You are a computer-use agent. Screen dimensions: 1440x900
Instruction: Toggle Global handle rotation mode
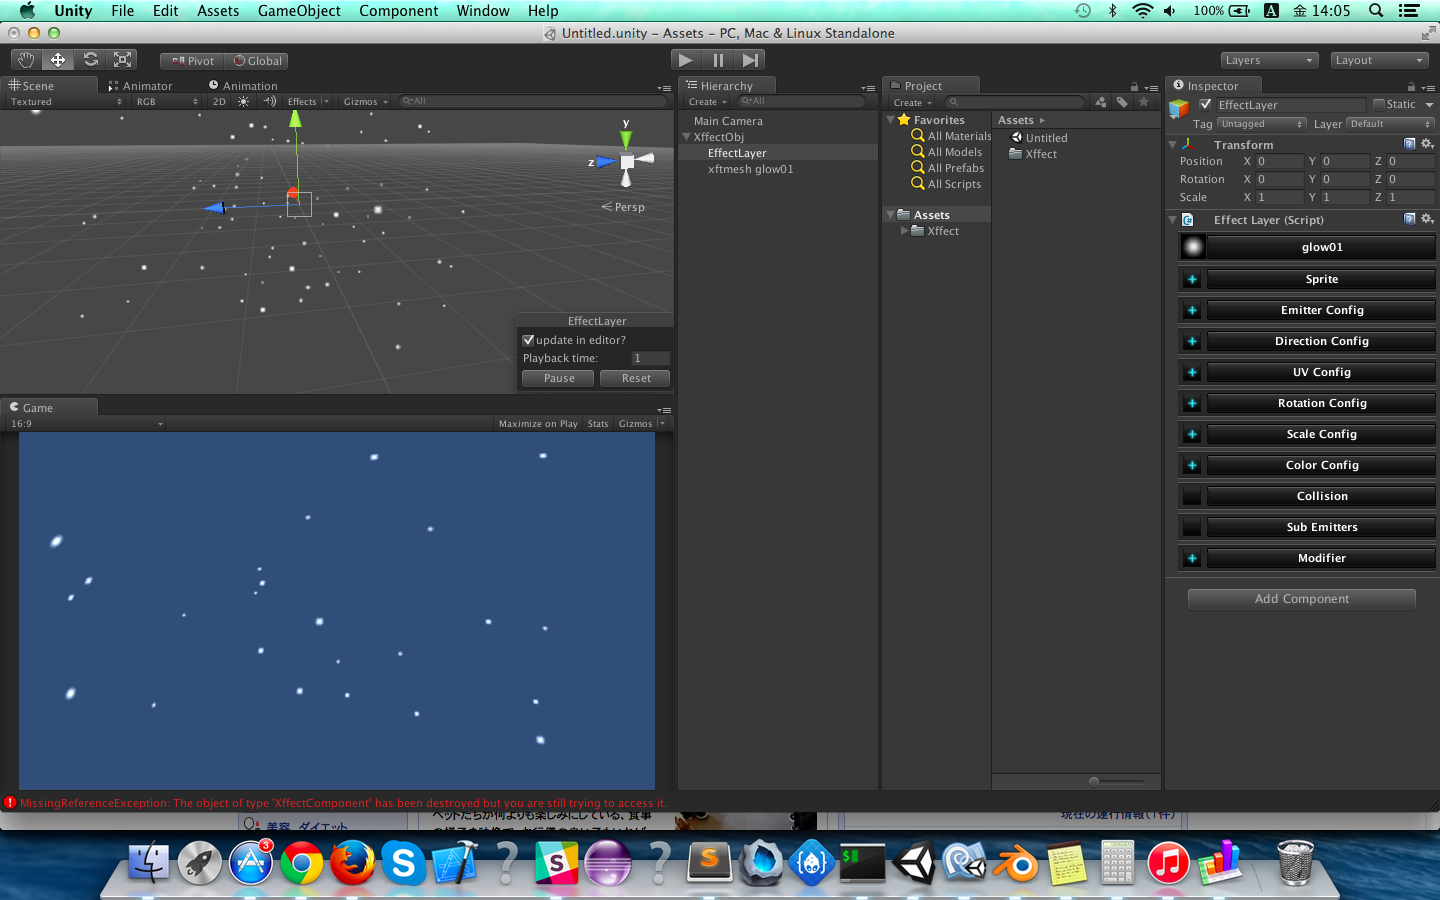[257, 61]
